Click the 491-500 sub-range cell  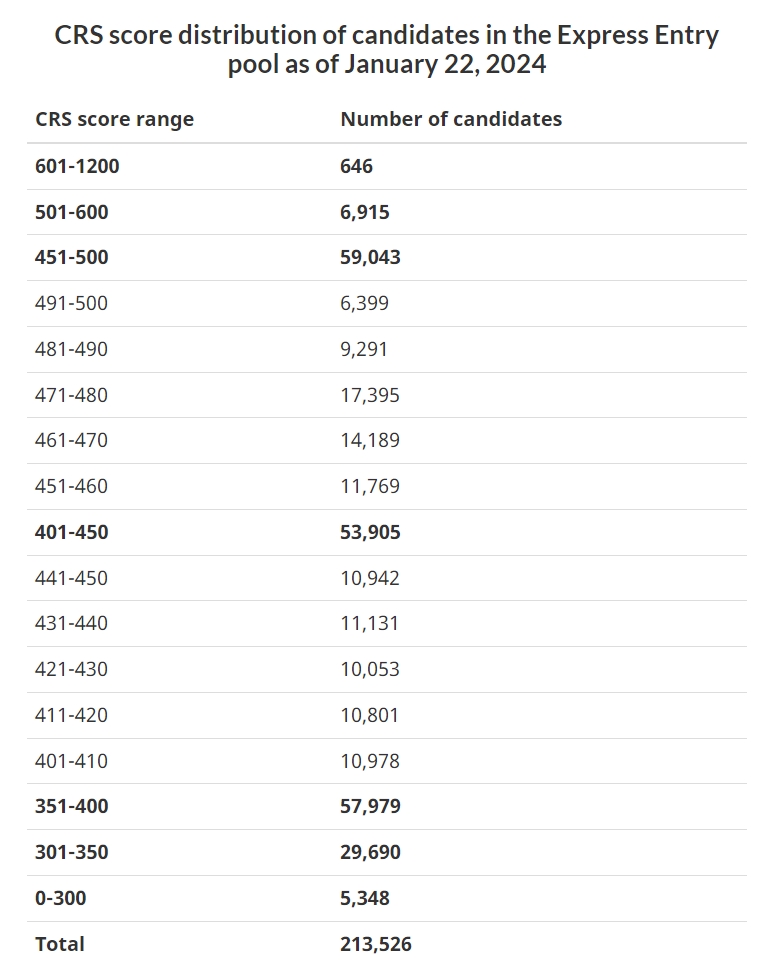click(71, 303)
